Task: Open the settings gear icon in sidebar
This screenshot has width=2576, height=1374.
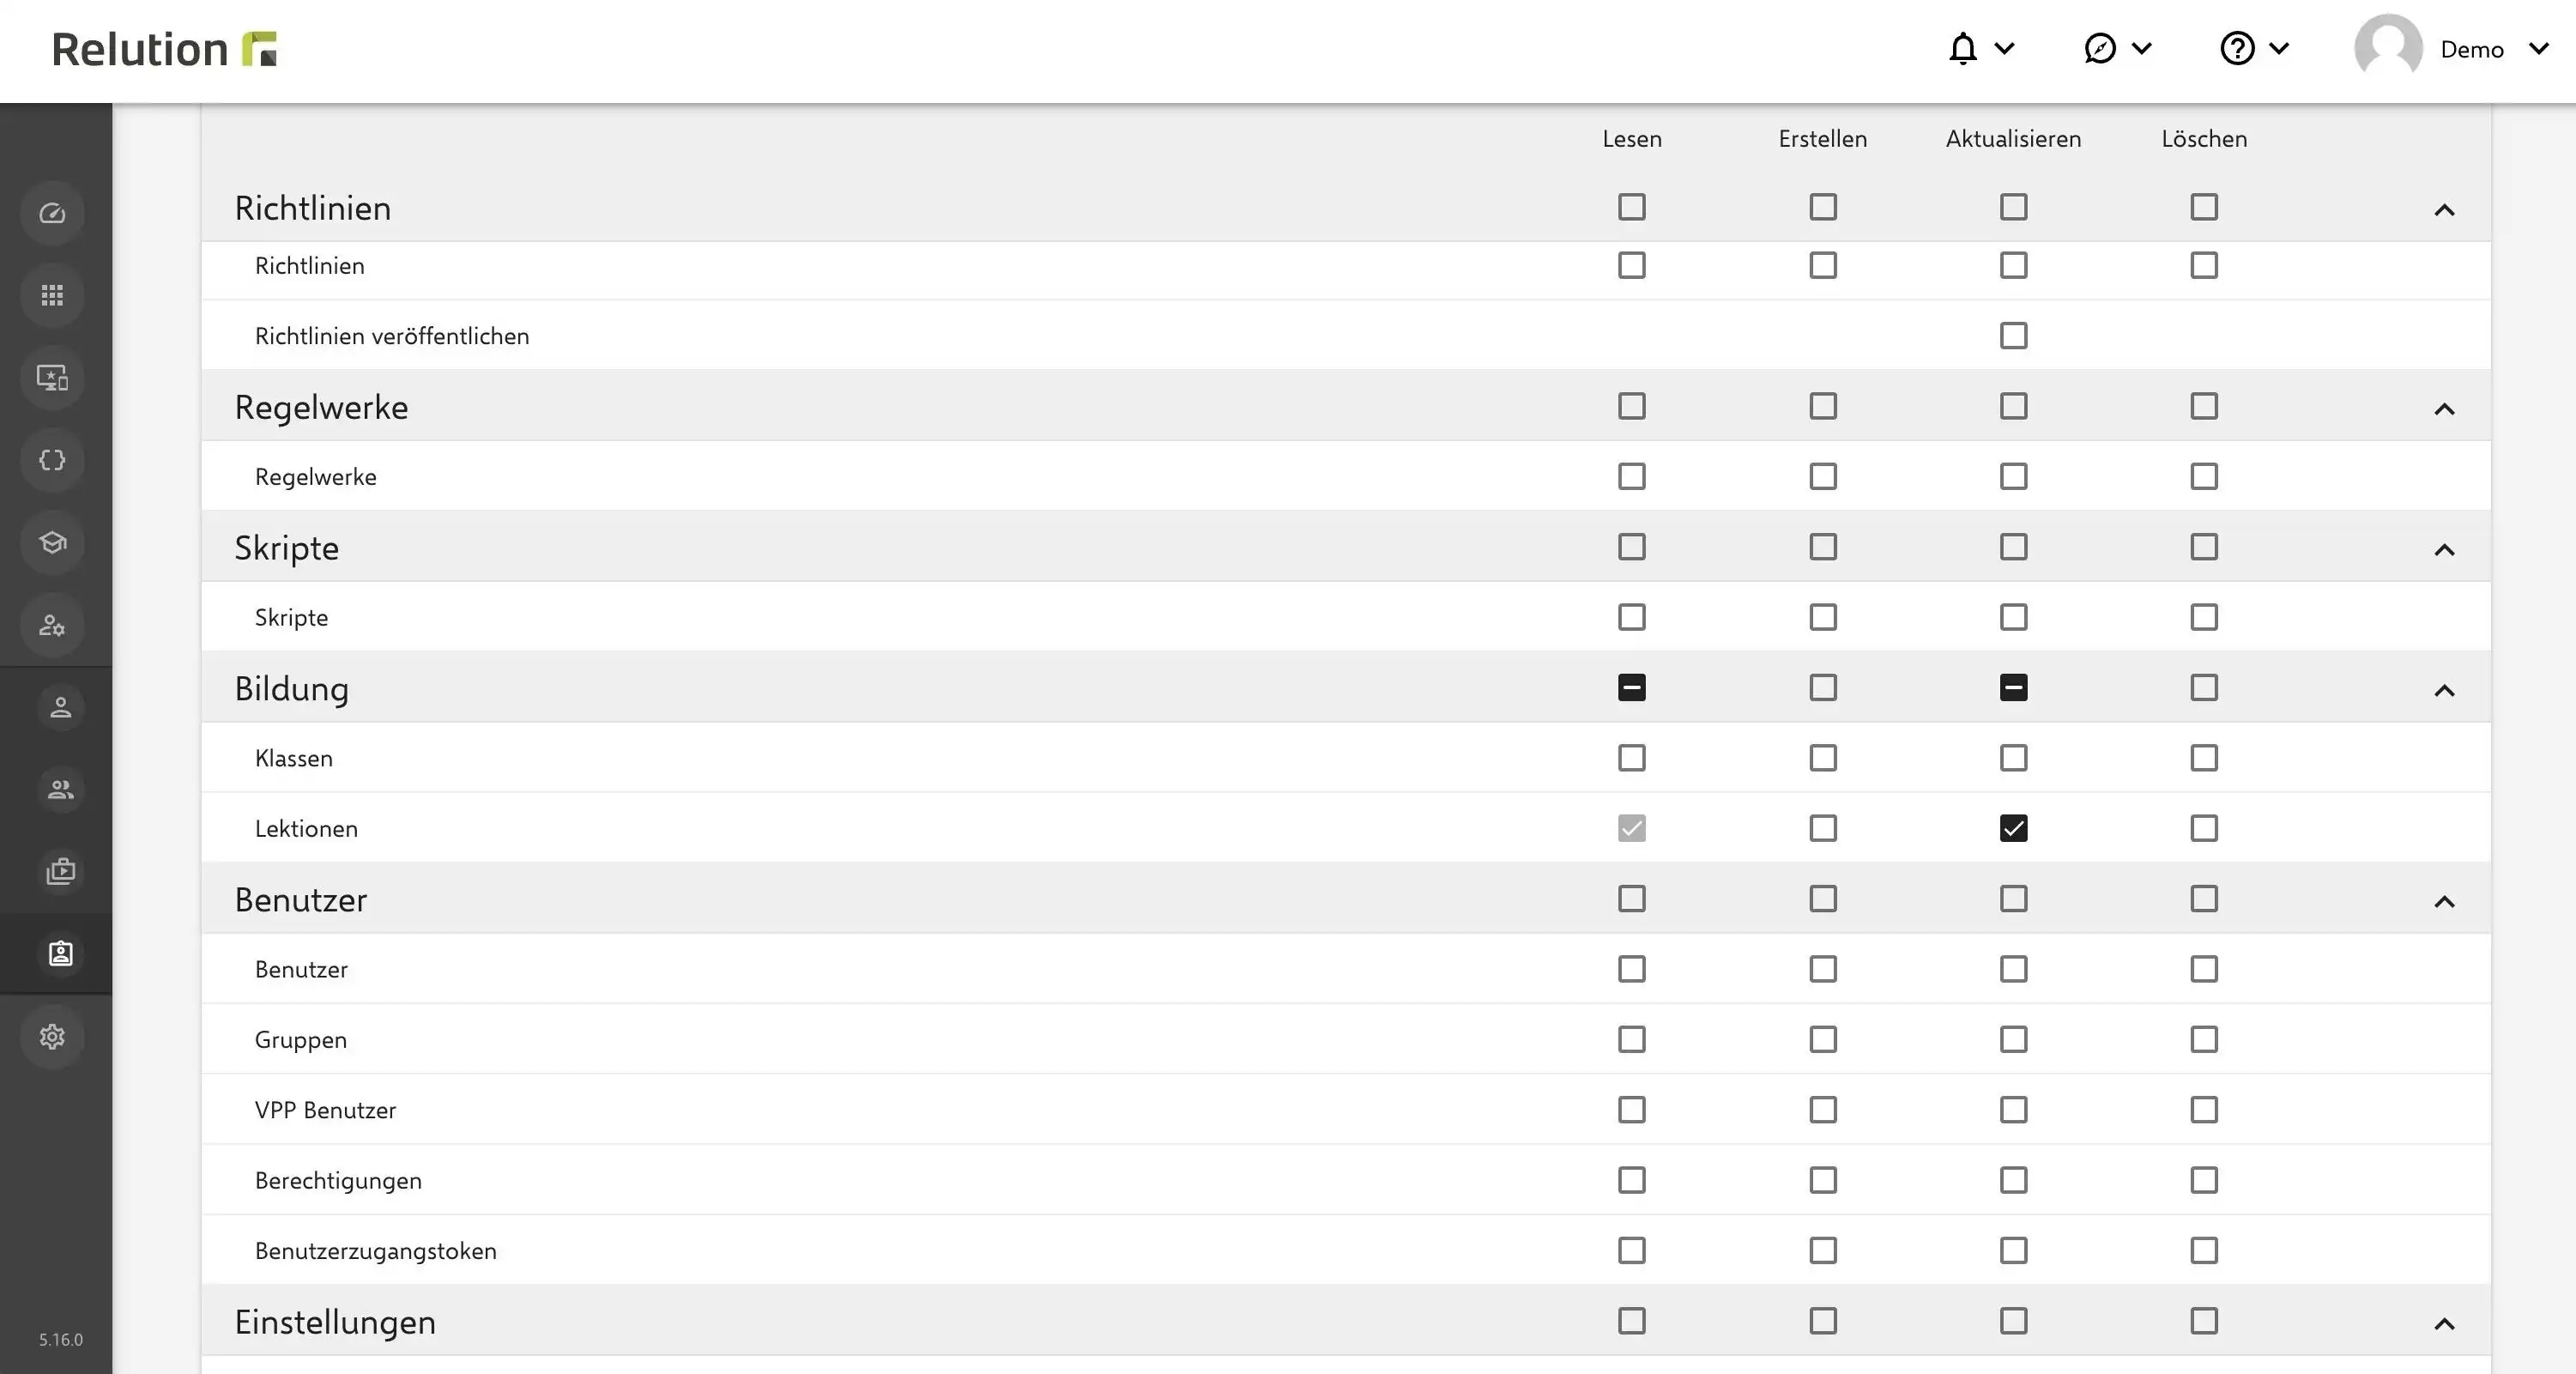Action: pyautogui.click(x=52, y=1037)
